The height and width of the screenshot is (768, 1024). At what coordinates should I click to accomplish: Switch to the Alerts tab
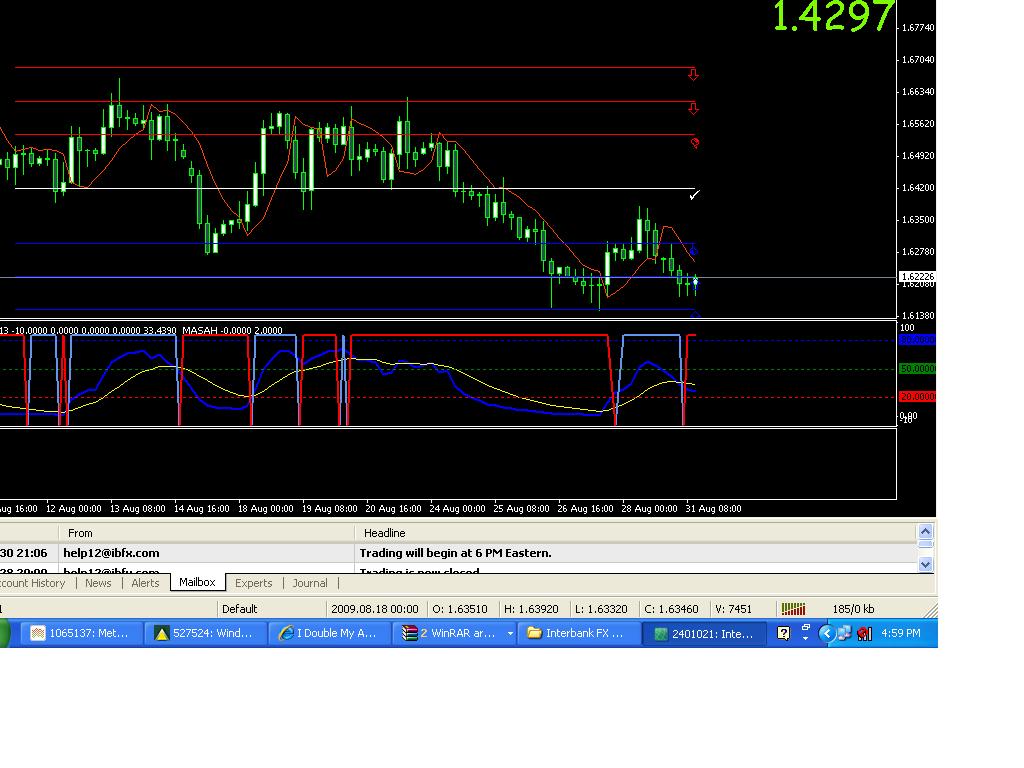145,583
